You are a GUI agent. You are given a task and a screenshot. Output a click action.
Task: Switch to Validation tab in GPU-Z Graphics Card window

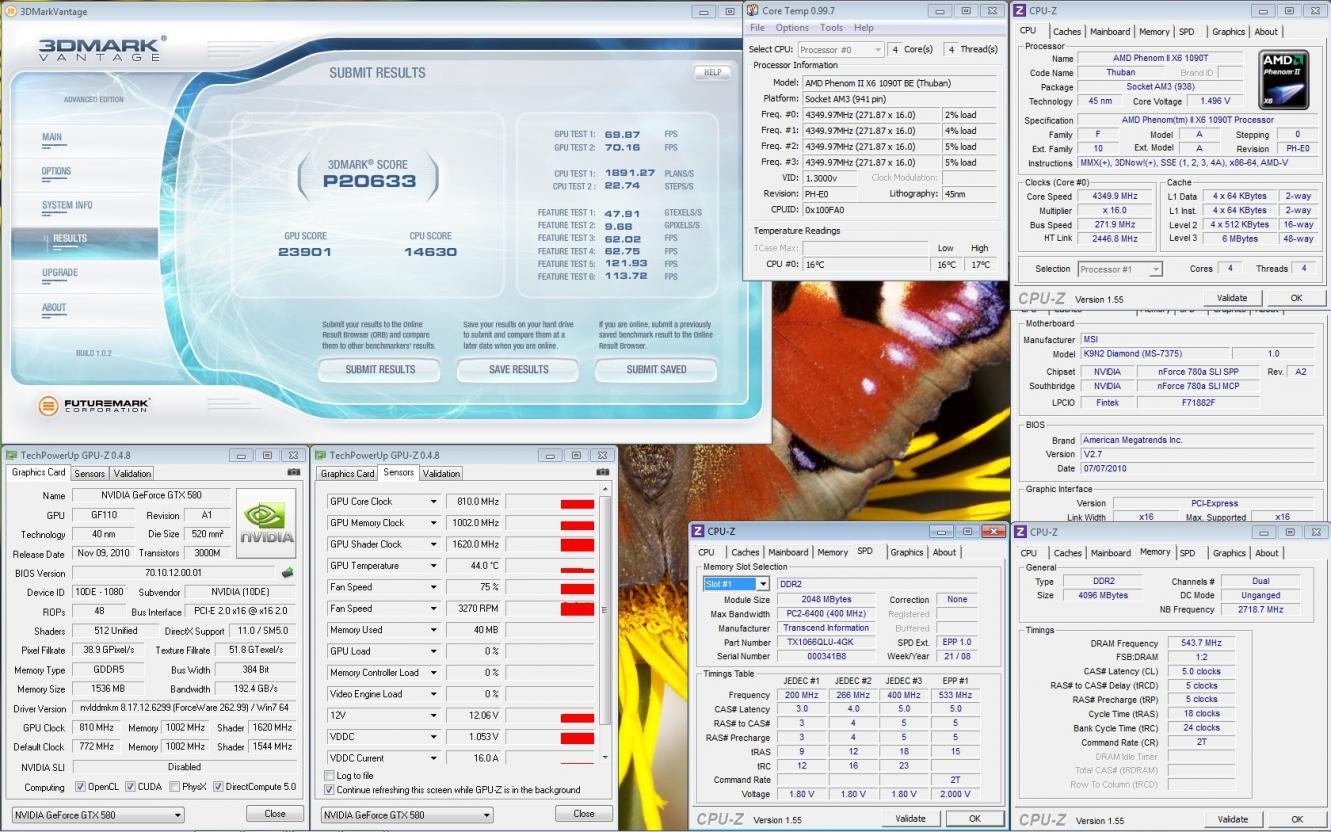[x=132, y=473]
